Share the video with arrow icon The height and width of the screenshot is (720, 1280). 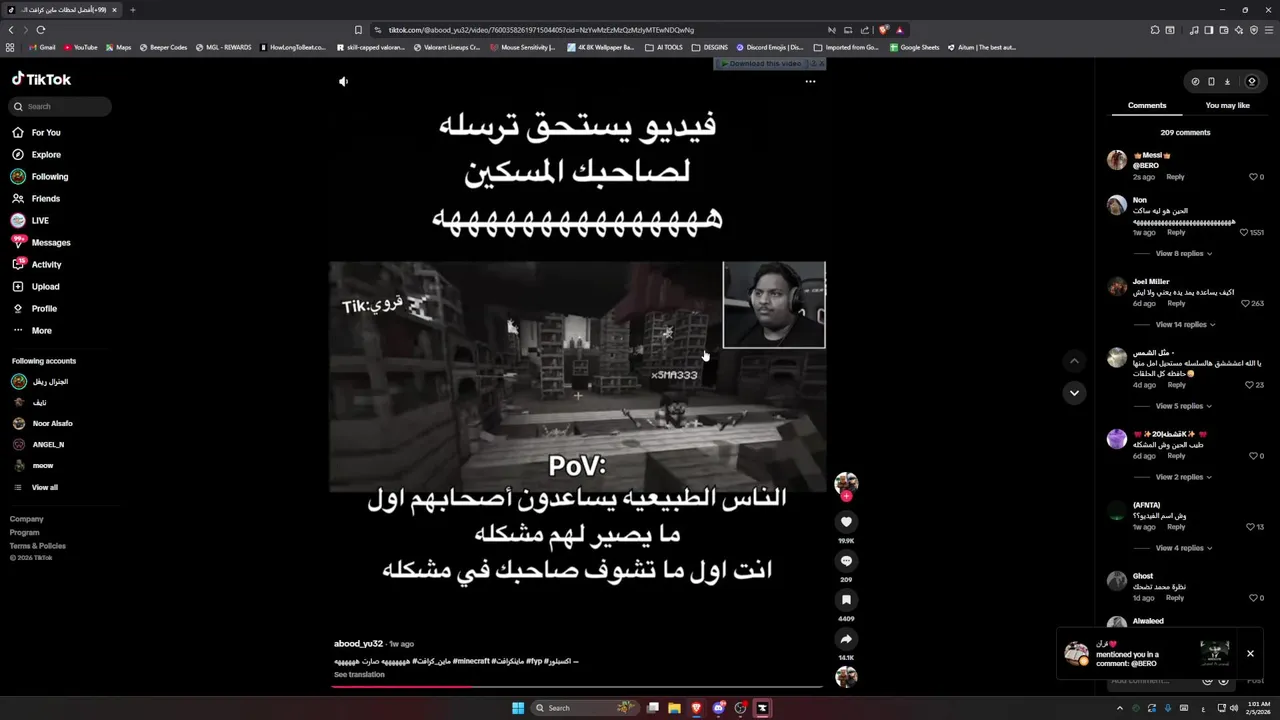coord(846,639)
